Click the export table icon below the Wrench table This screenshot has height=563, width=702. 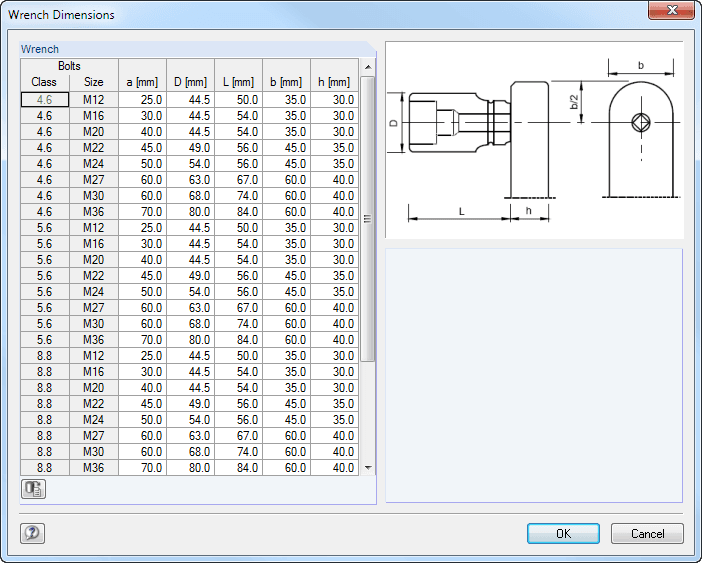[33, 489]
